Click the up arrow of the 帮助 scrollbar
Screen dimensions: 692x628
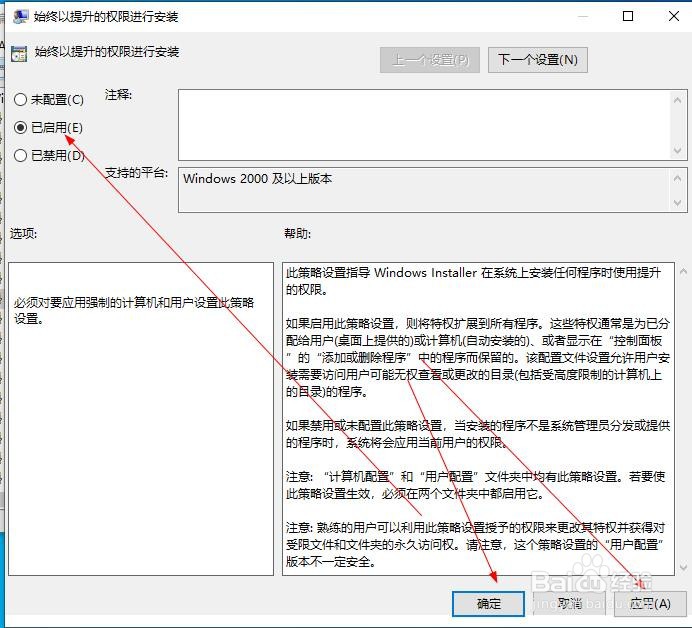click(683, 272)
